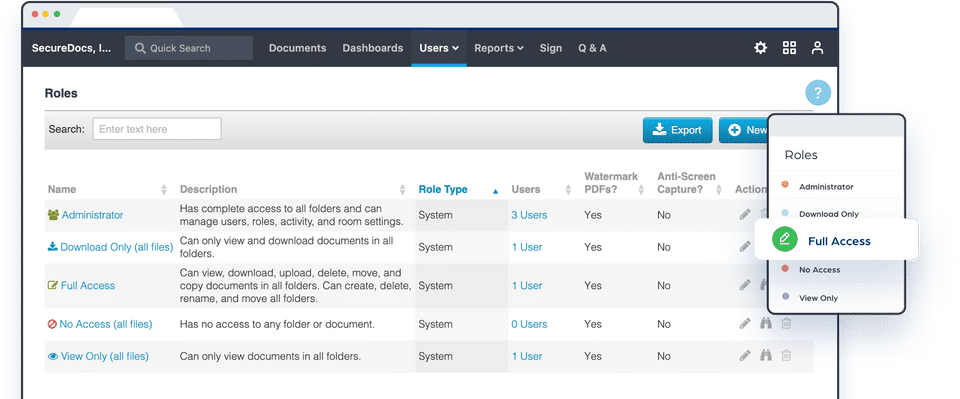Go to the Q & A tab
Image resolution: width=960 pixels, height=399 pixels.
click(592, 48)
